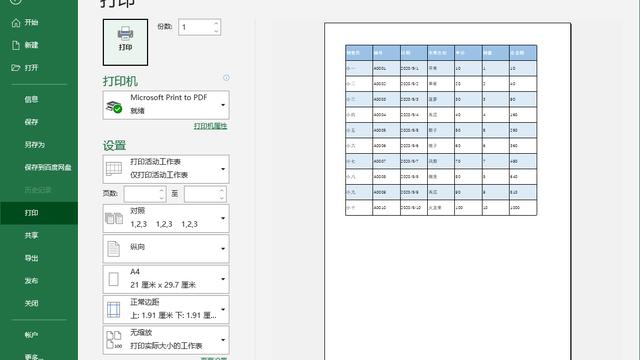Open the 纵向 orientation dropdown

[x=166, y=248]
